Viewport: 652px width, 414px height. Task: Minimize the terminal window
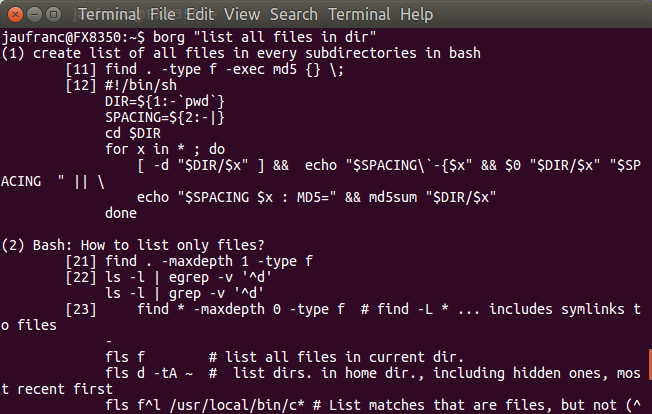point(35,15)
